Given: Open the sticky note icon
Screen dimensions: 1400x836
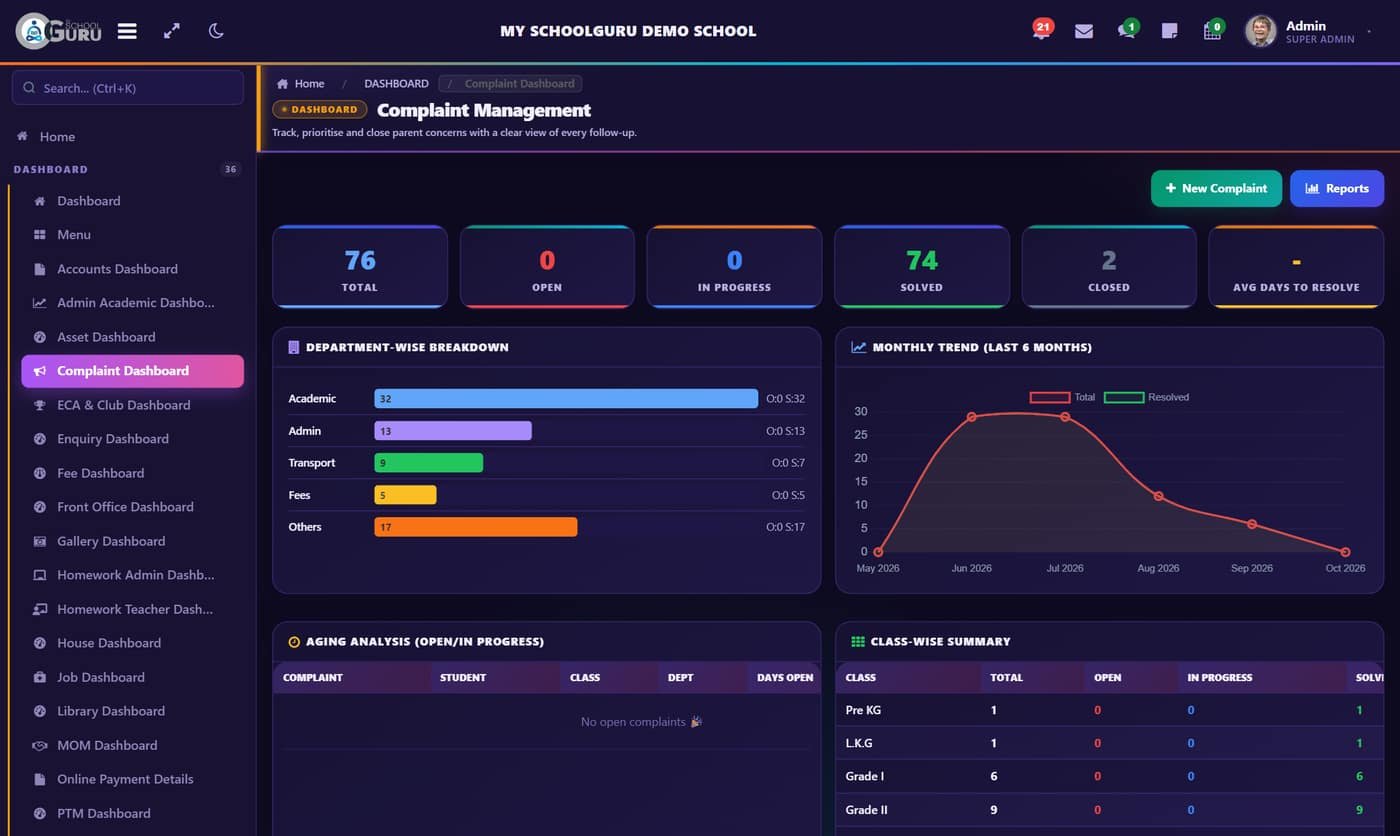Looking at the screenshot, I should pos(1169,31).
